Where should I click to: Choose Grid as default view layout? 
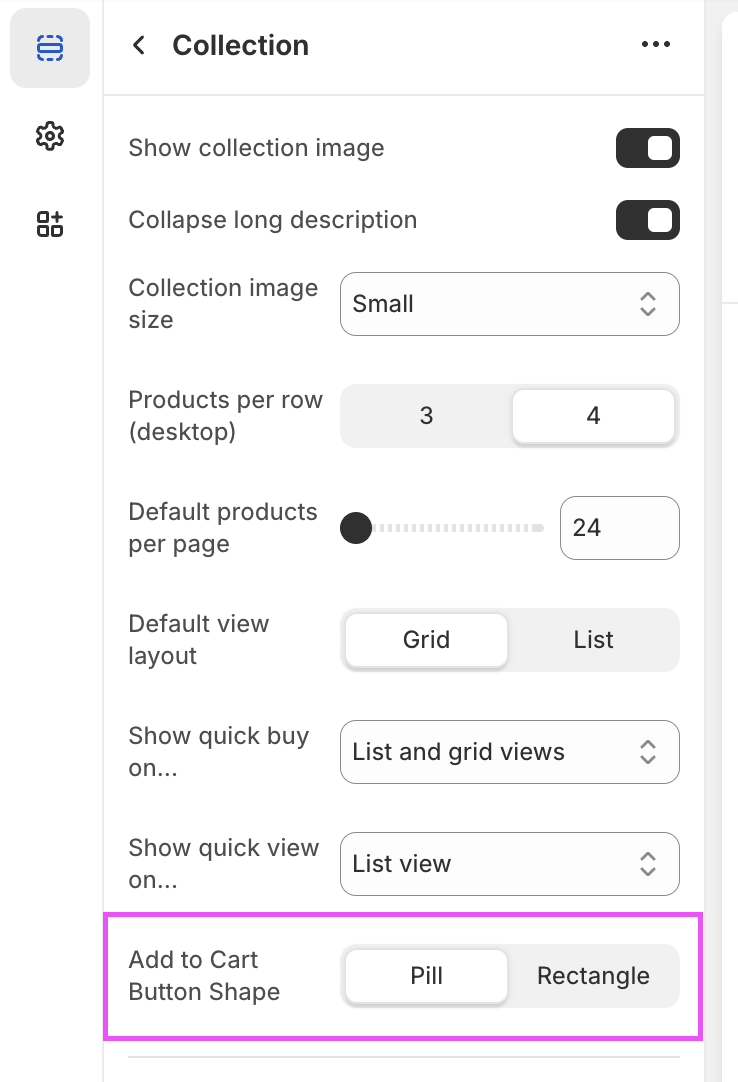pyautogui.click(x=426, y=640)
